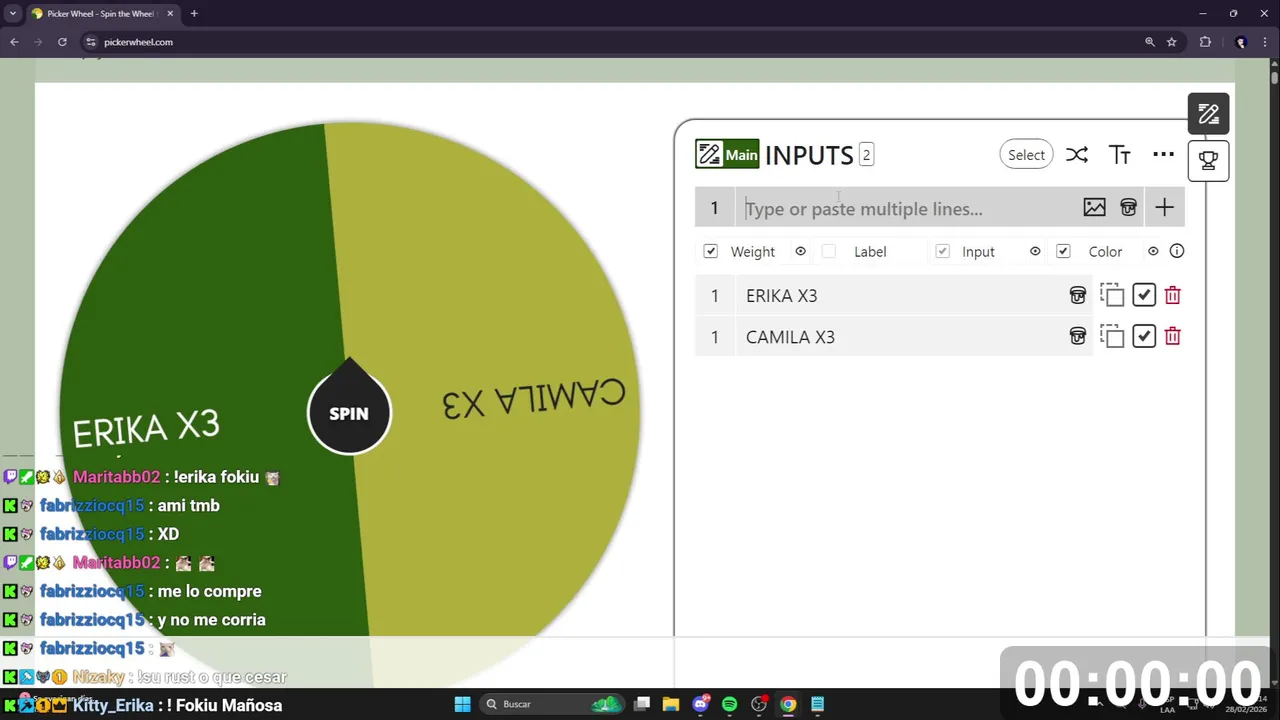Toggle Input visibility eye icon

1035,251
